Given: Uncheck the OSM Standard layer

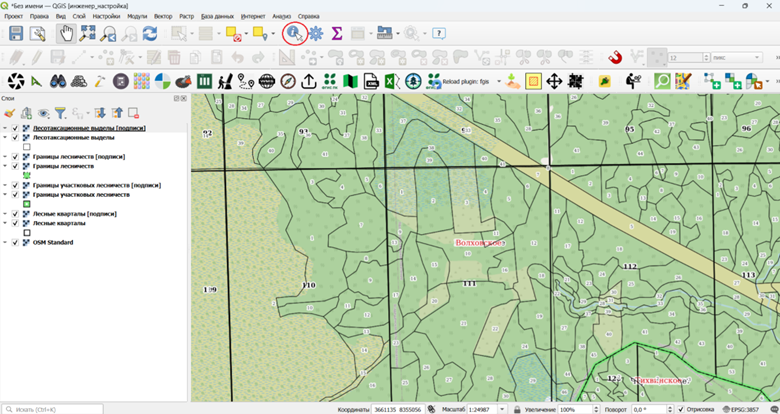Looking at the screenshot, I should click(15, 242).
